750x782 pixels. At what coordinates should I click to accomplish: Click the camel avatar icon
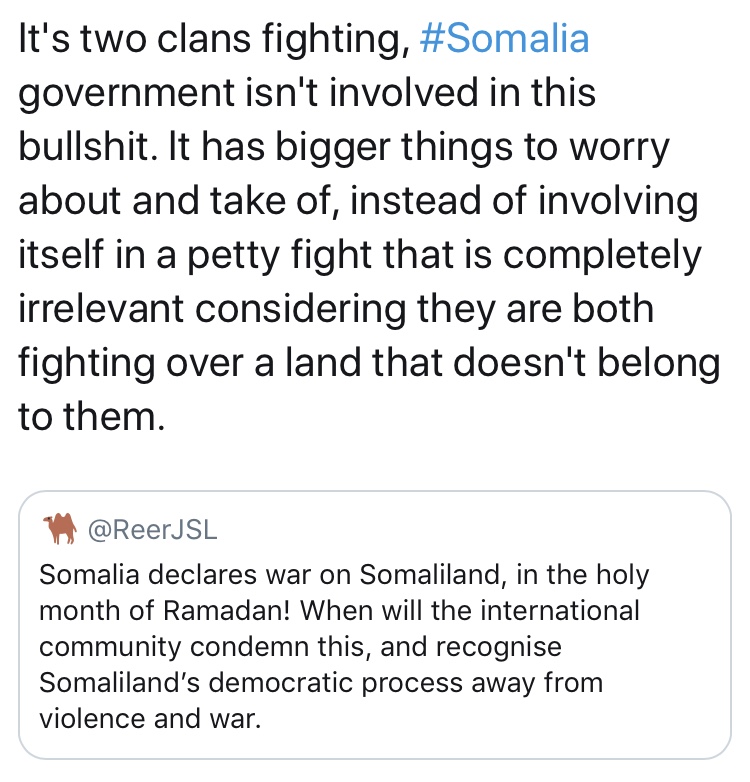click(x=60, y=528)
